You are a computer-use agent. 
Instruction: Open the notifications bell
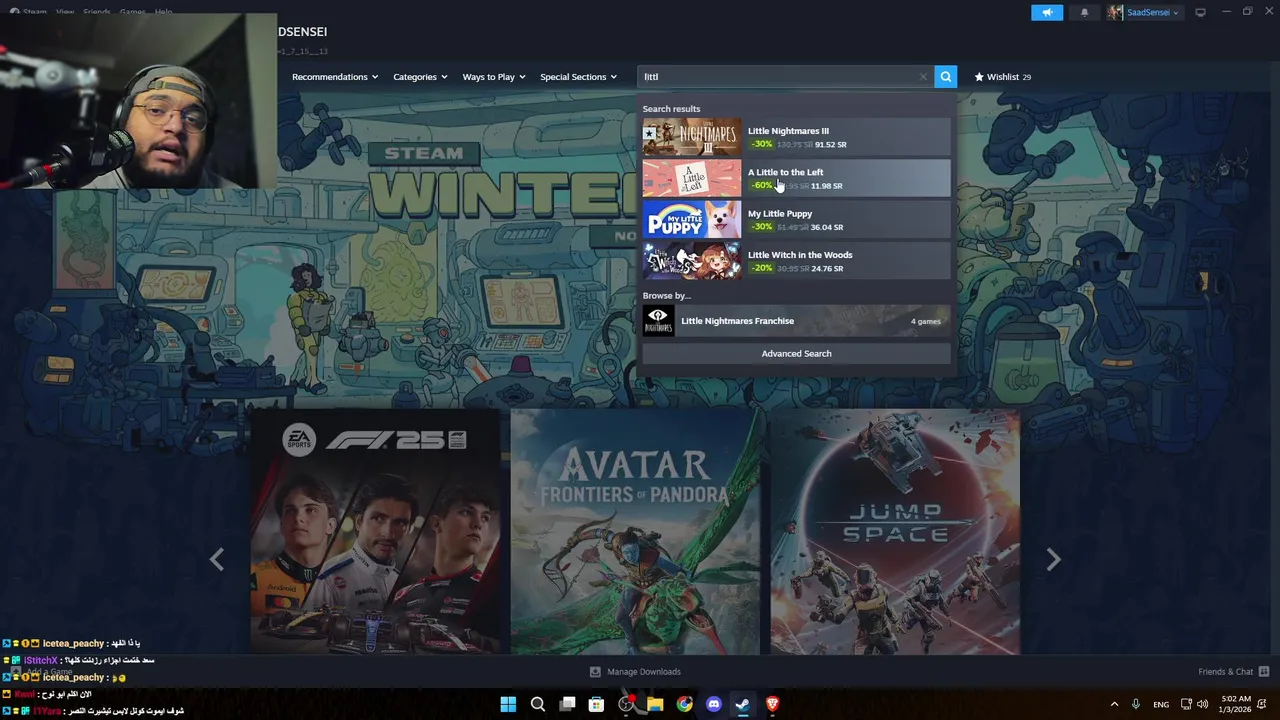(x=1084, y=12)
